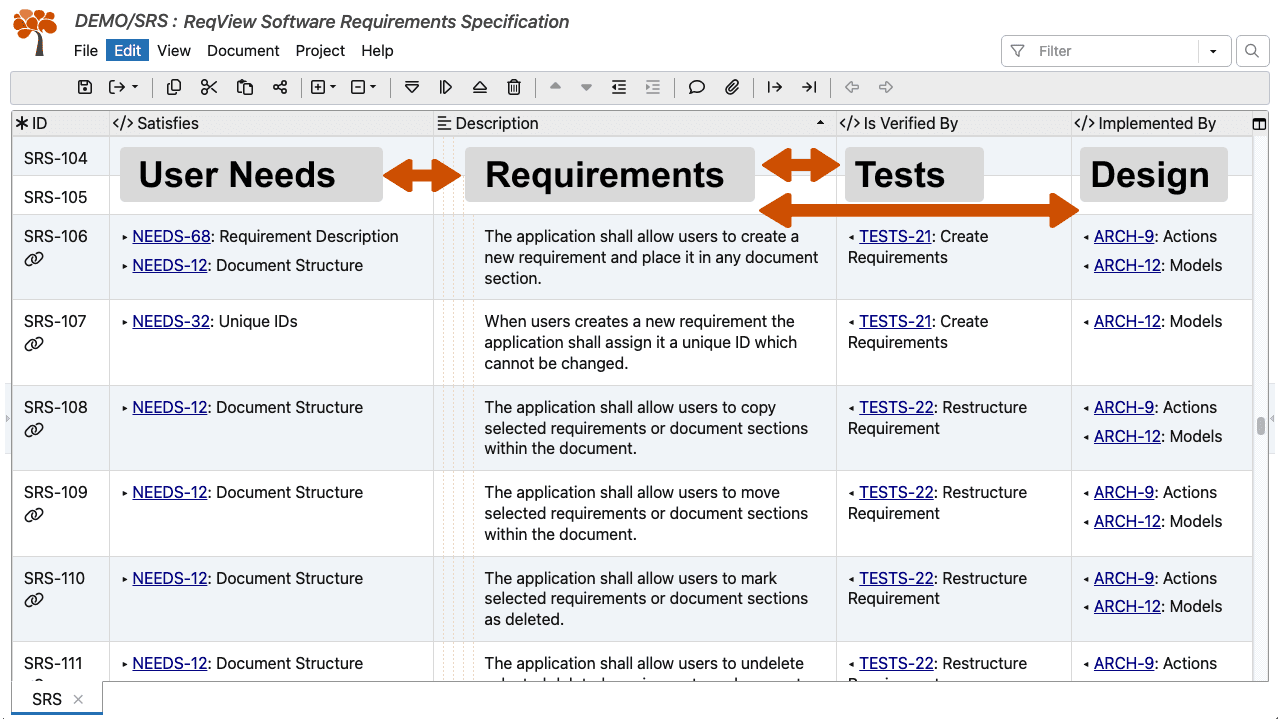This screenshot has width=1280, height=720.
Task: Delete the selected requirement permanently
Action: click(x=514, y=87)
